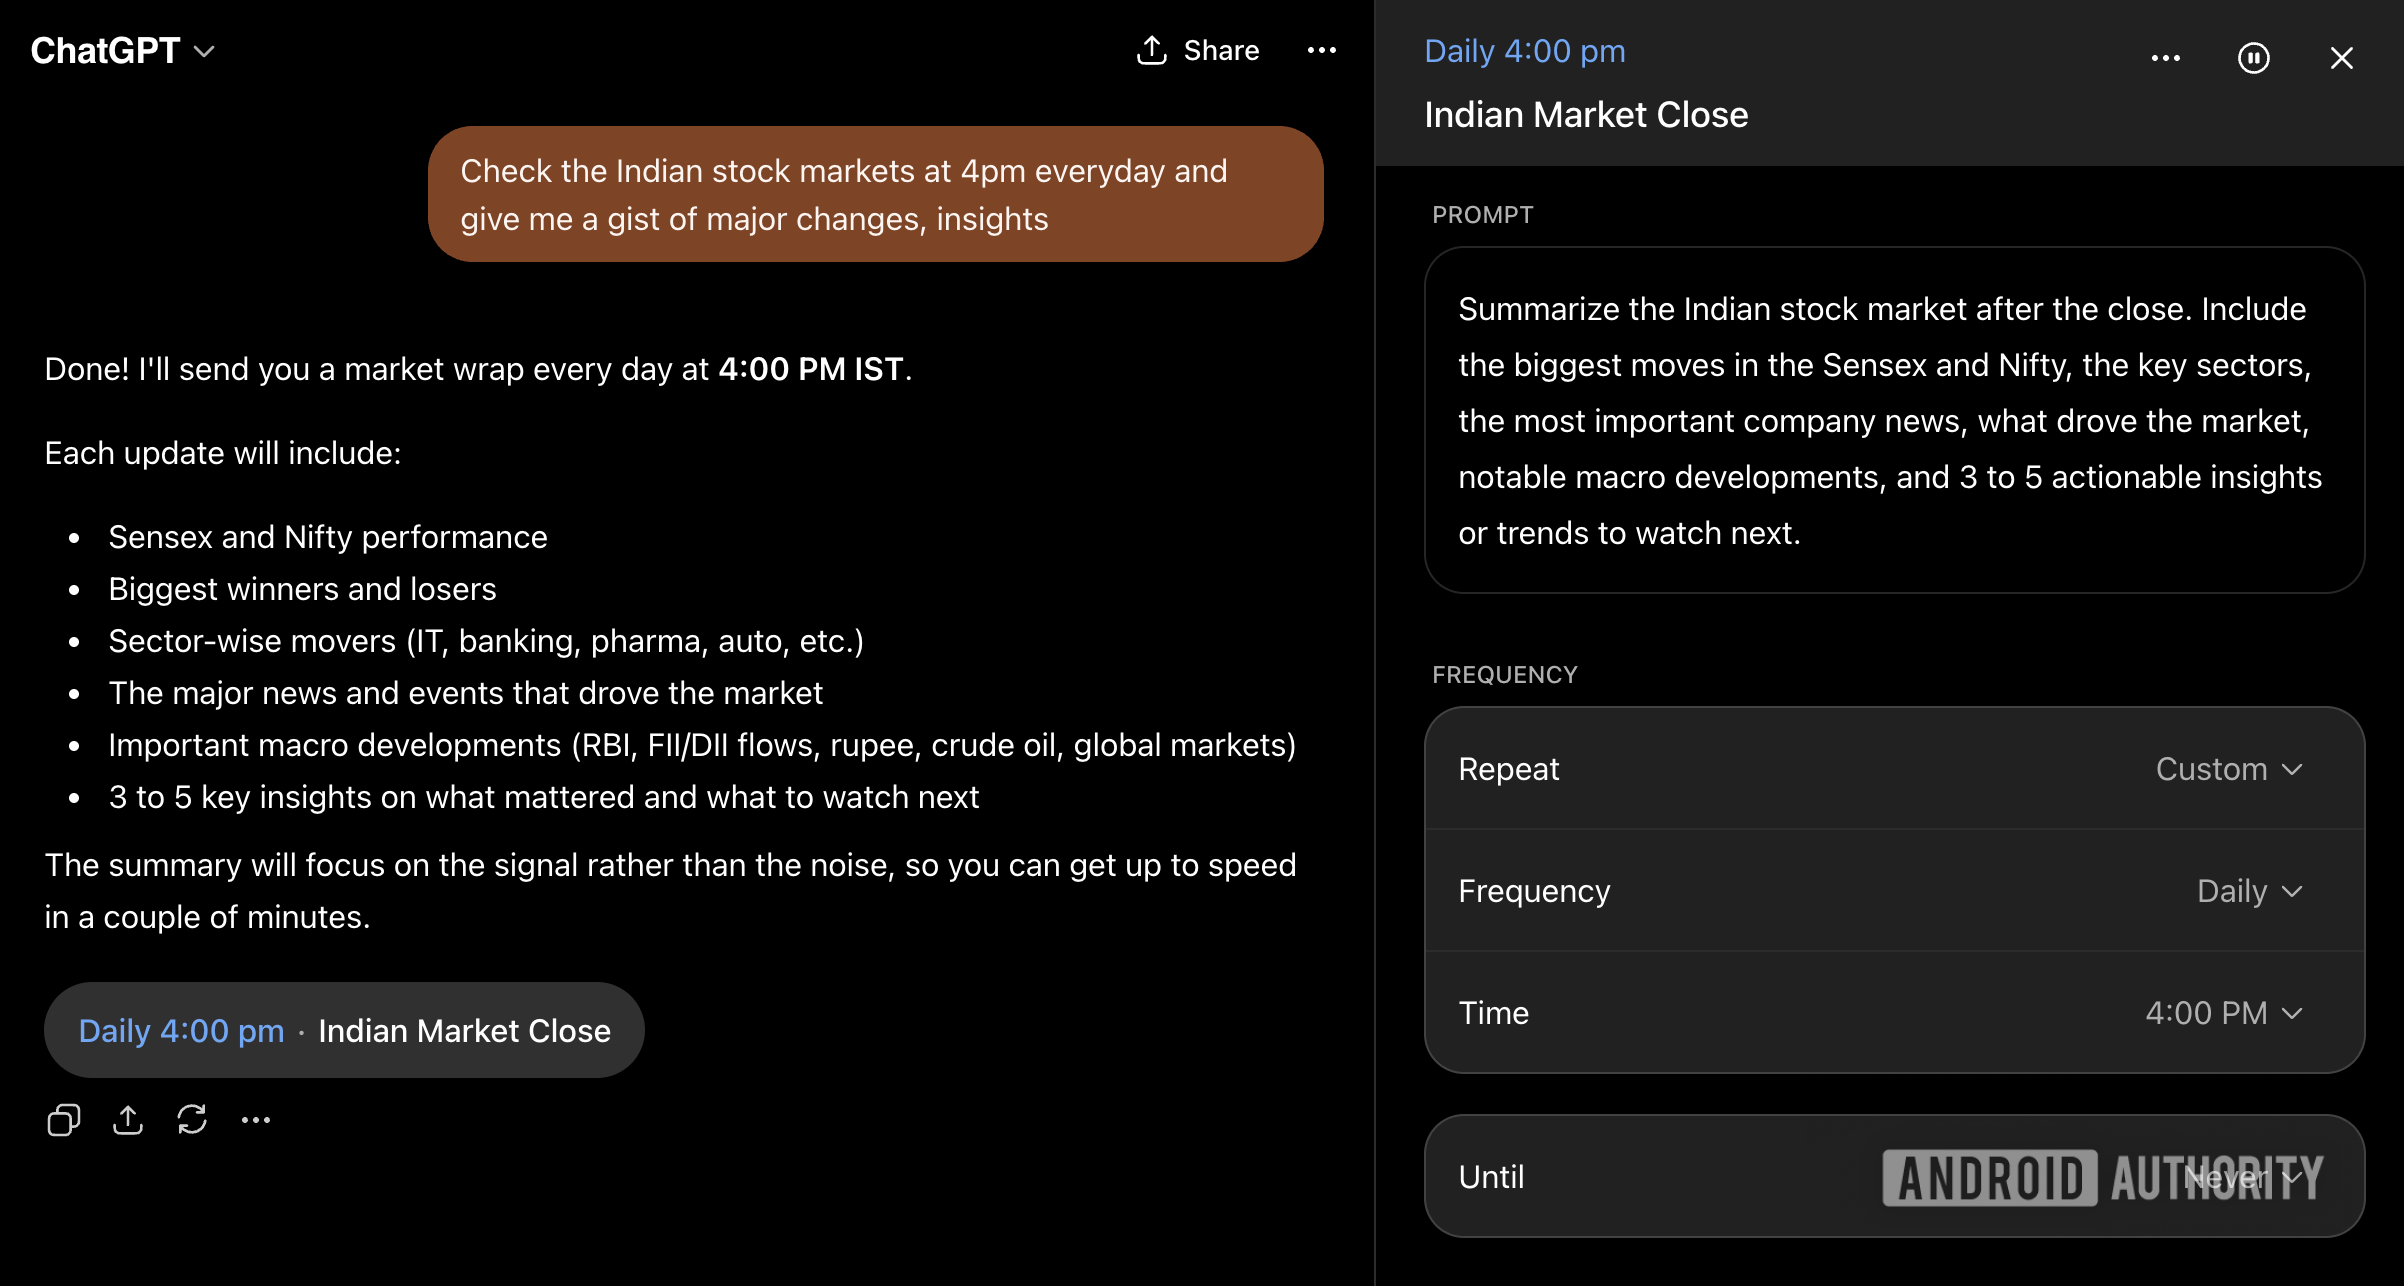Click the Sector-wise movers bullet
This screenshot has width=2404, height=1286.
[486, 641]
